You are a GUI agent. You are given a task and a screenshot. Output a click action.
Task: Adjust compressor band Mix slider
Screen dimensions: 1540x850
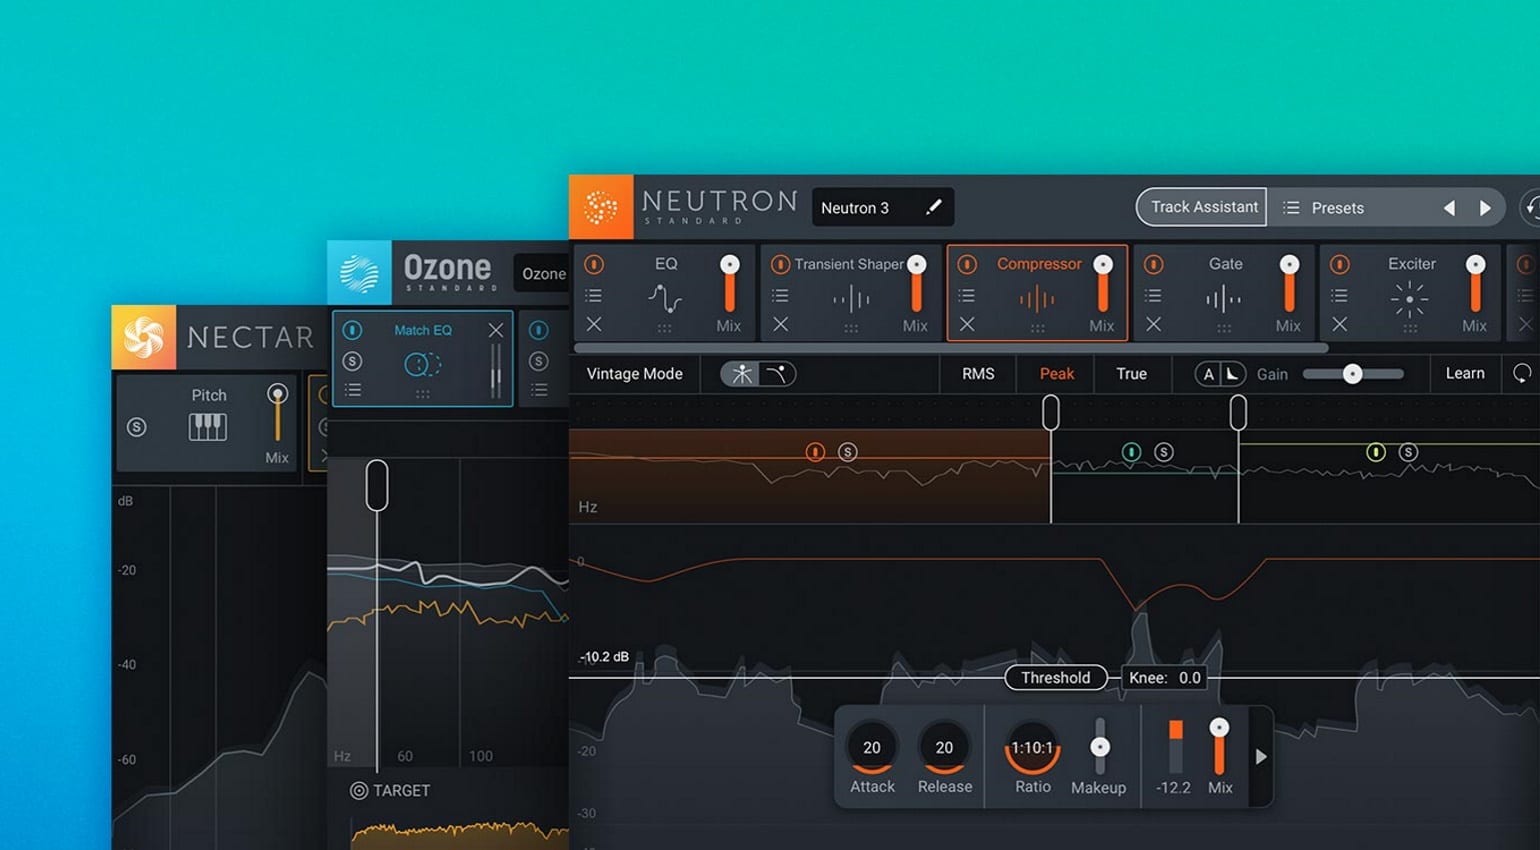coord(1219,746)
